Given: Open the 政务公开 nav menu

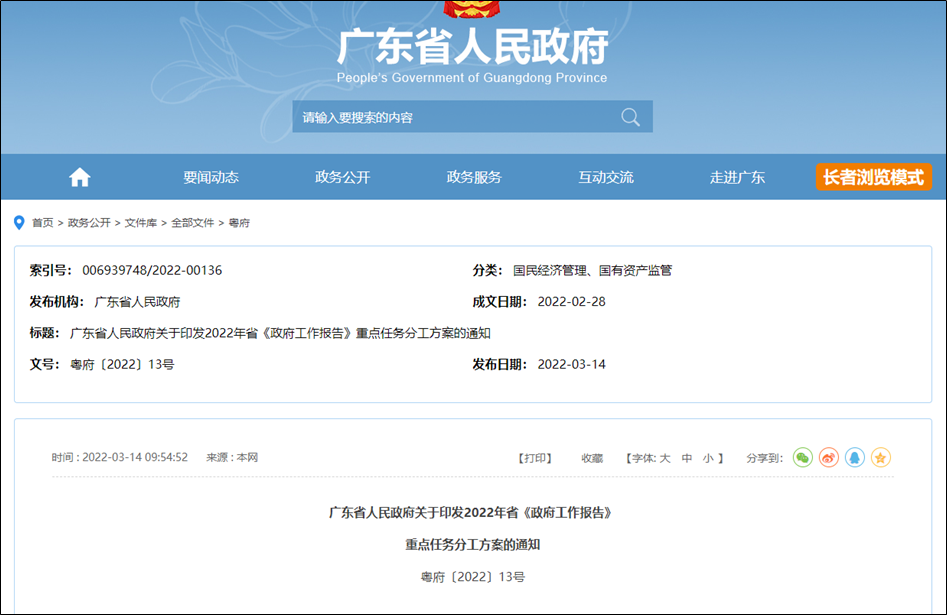Looking at the screenshot, I should [342, 177].
